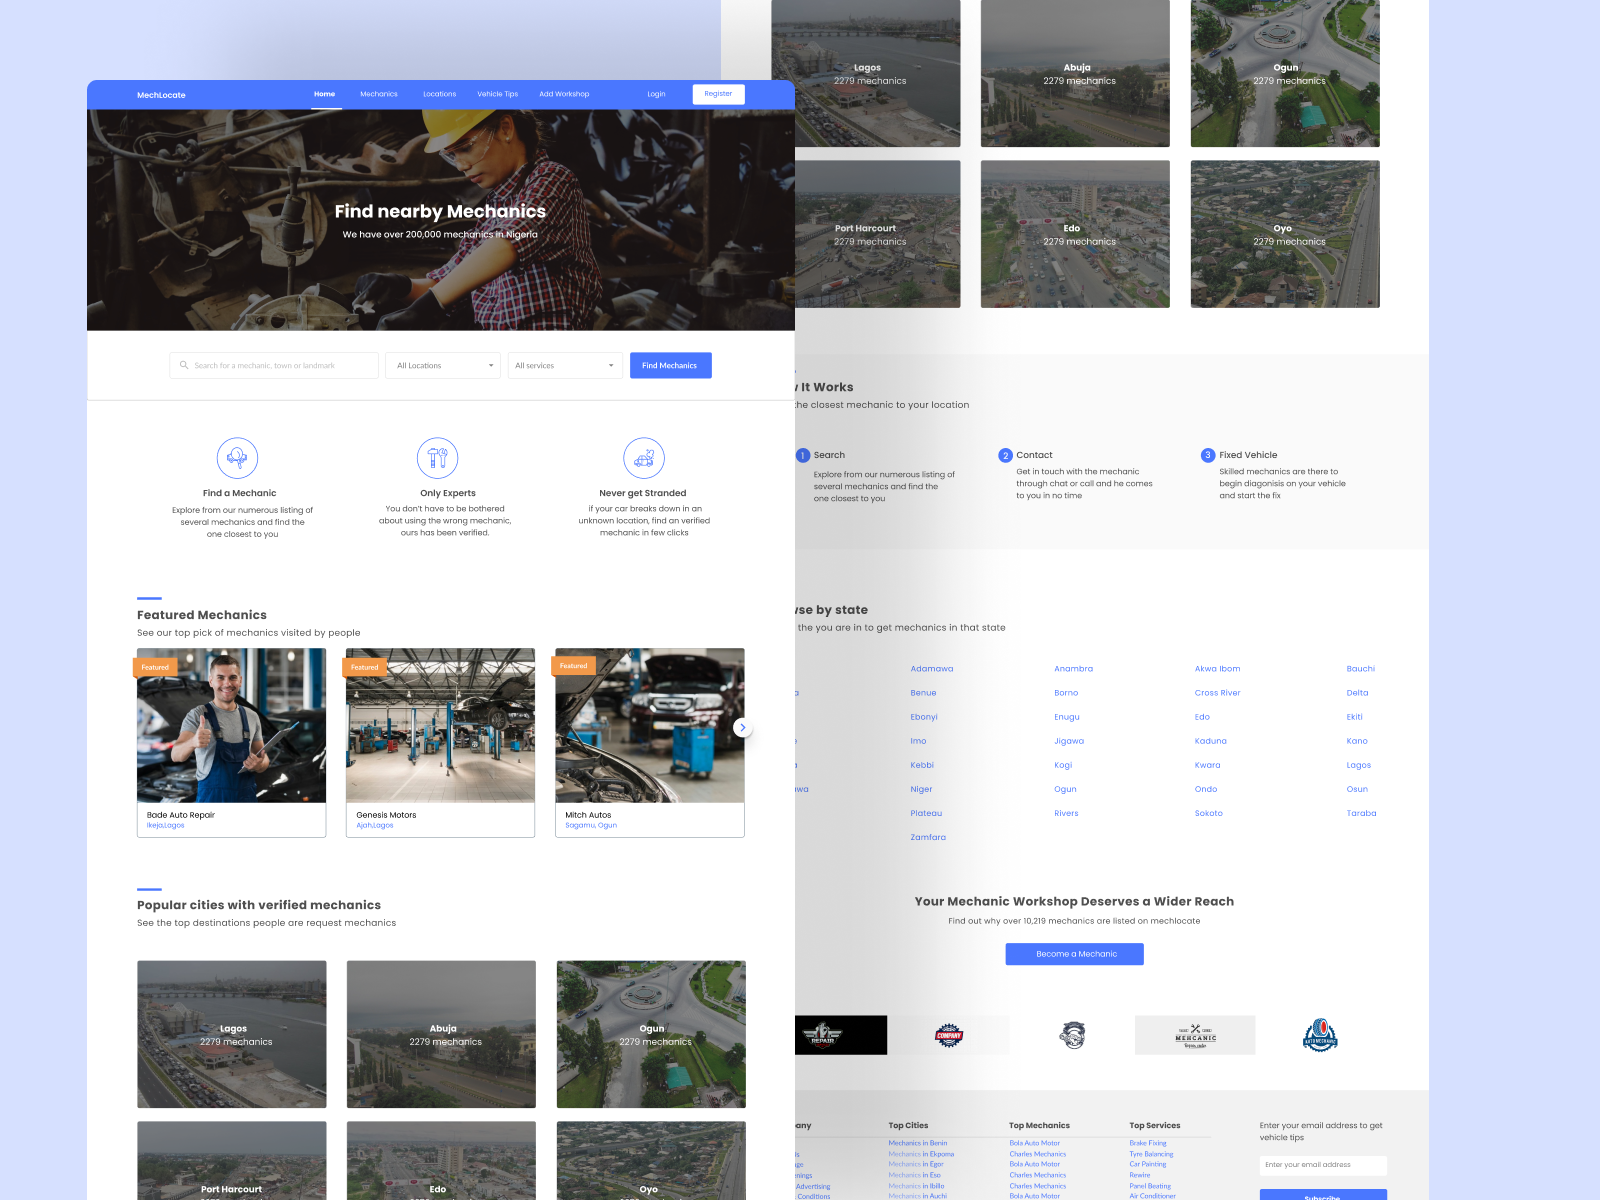Click the red Company gear logo
This screenshot has height=1200, width=1600.
click(949, 1035)
